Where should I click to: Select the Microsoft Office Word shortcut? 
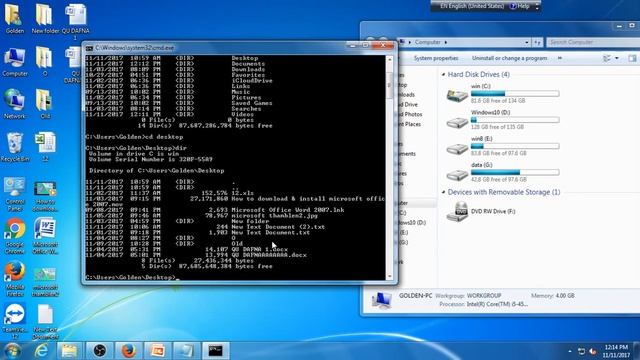point(45,237)
